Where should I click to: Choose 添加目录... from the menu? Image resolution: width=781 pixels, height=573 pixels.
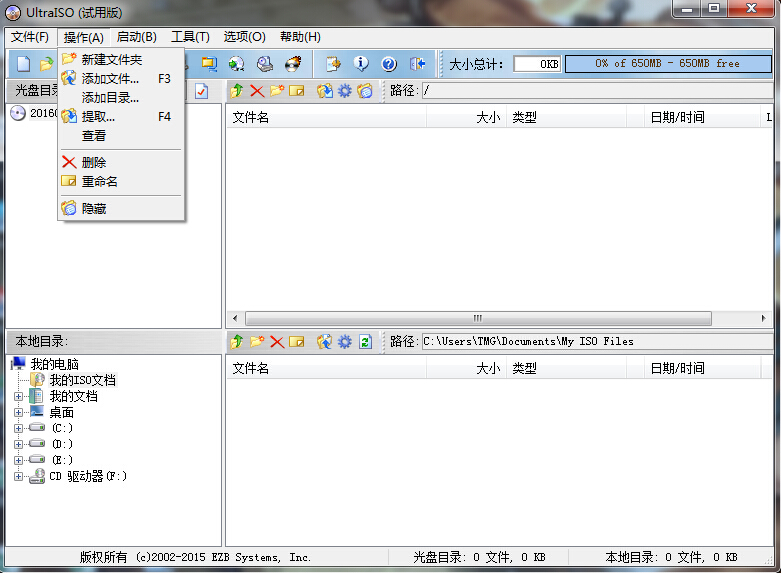121,98
